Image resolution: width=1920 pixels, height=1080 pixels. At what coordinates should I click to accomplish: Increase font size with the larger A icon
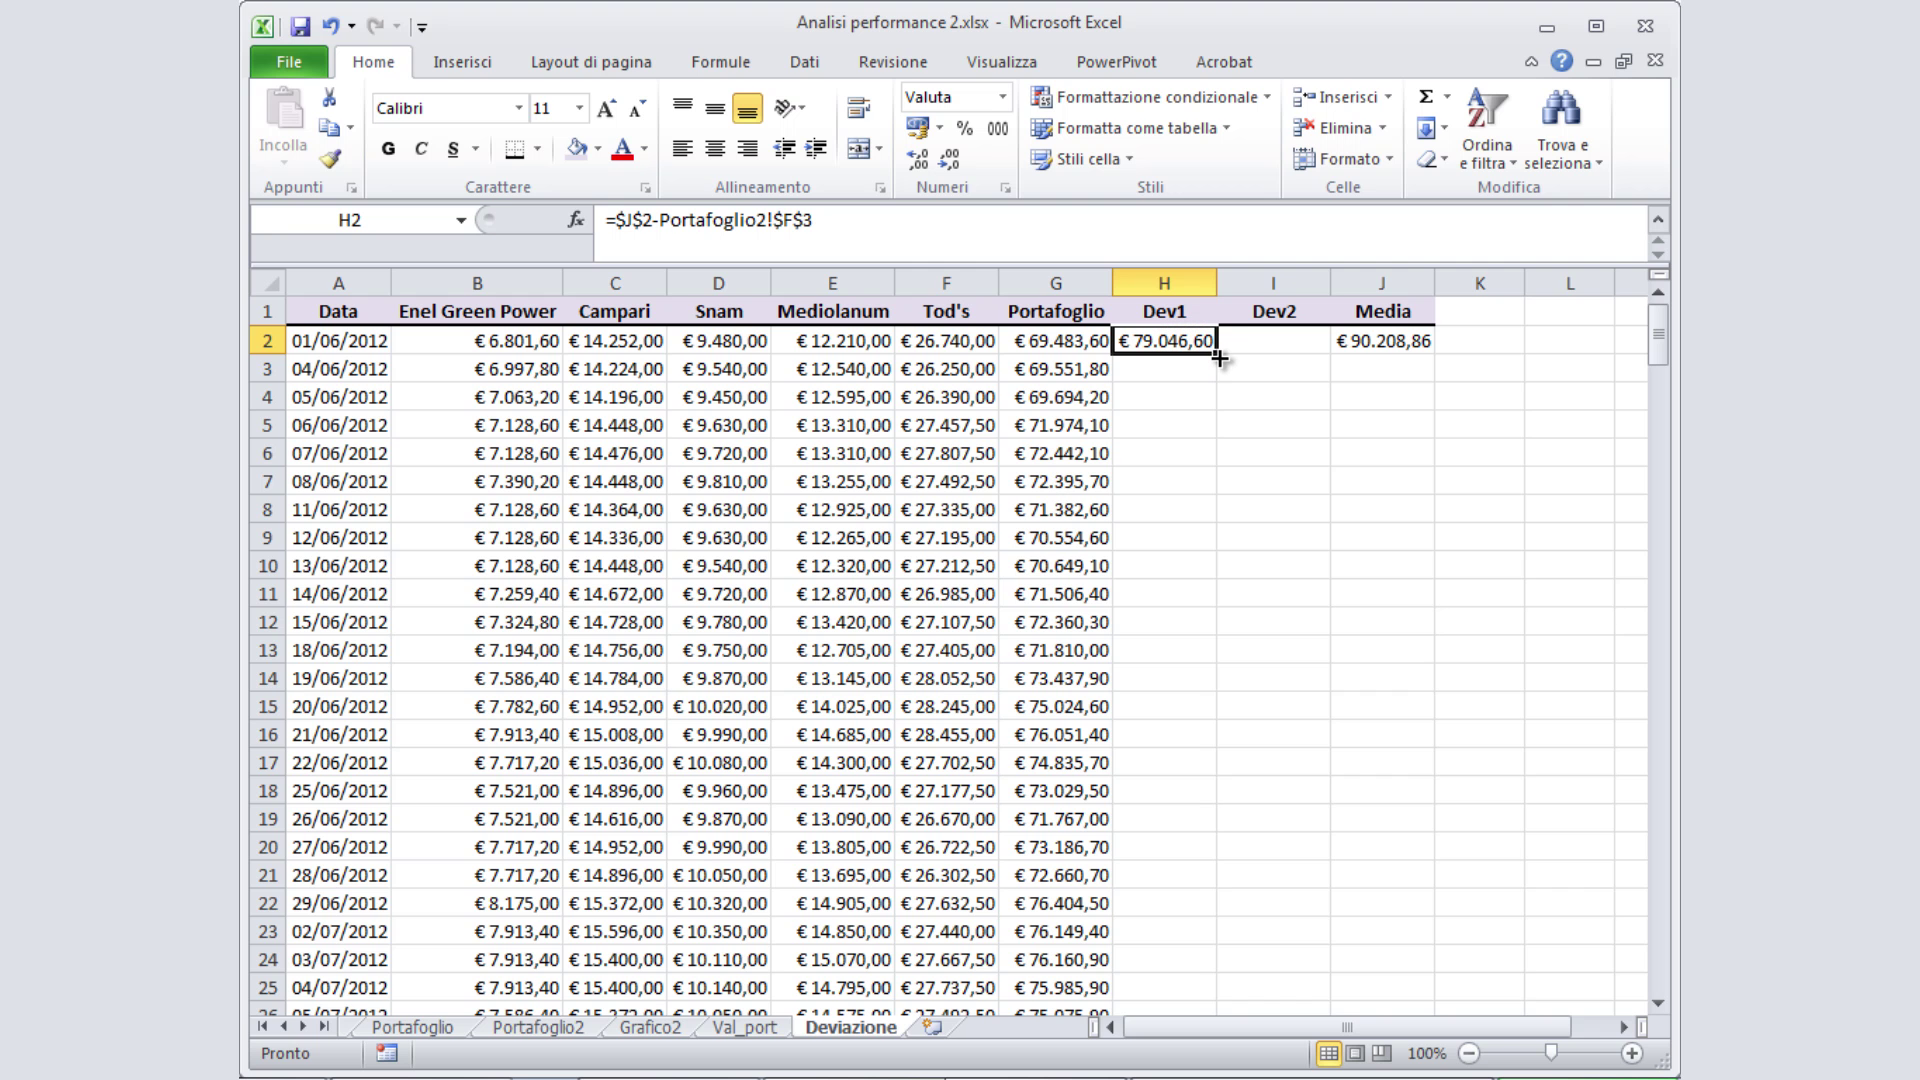(x=606, y=108)
